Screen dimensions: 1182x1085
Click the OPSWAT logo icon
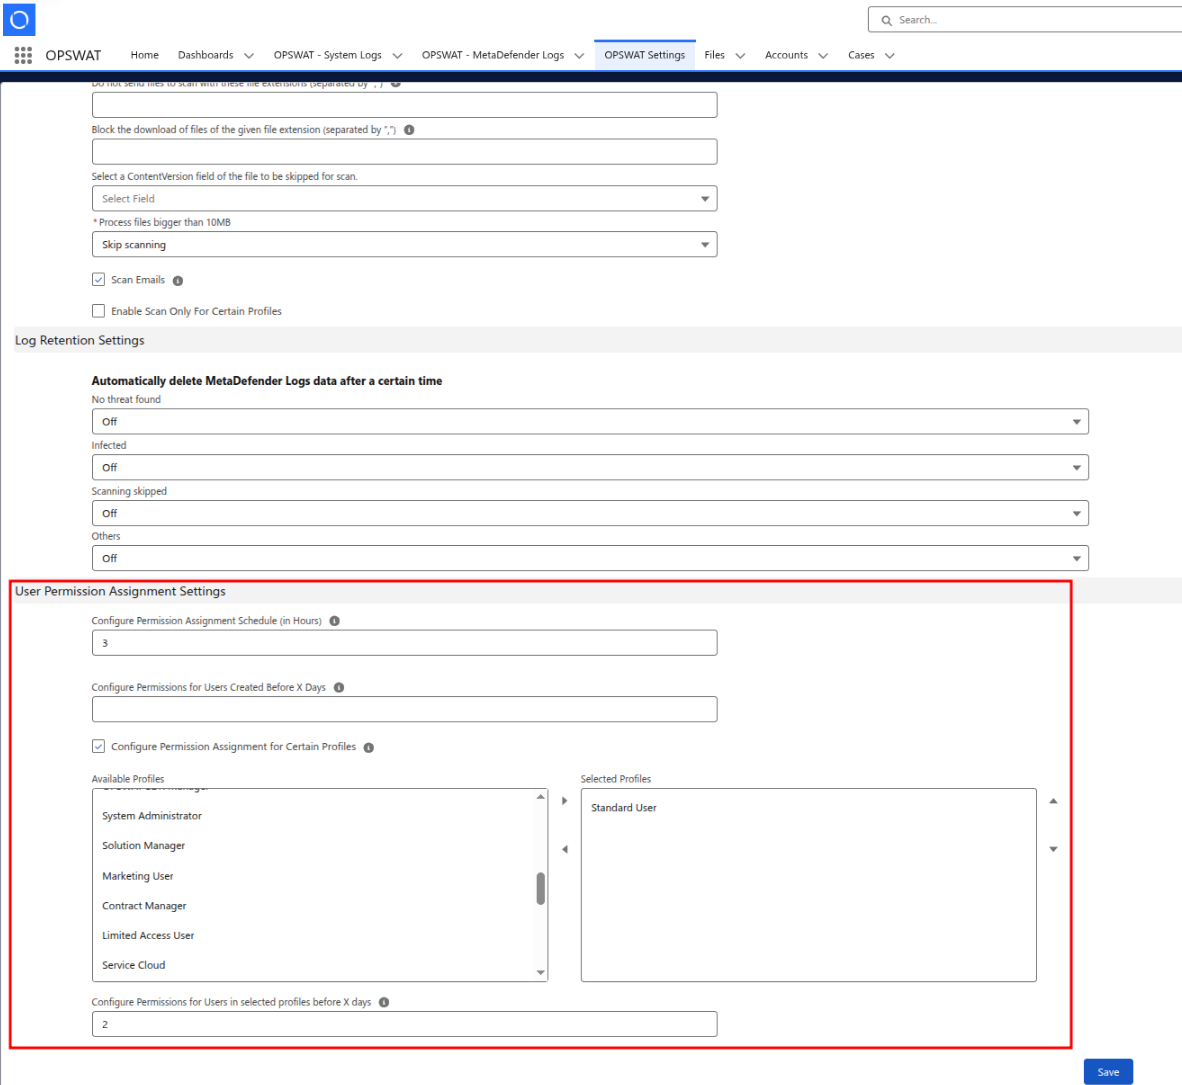20,20
